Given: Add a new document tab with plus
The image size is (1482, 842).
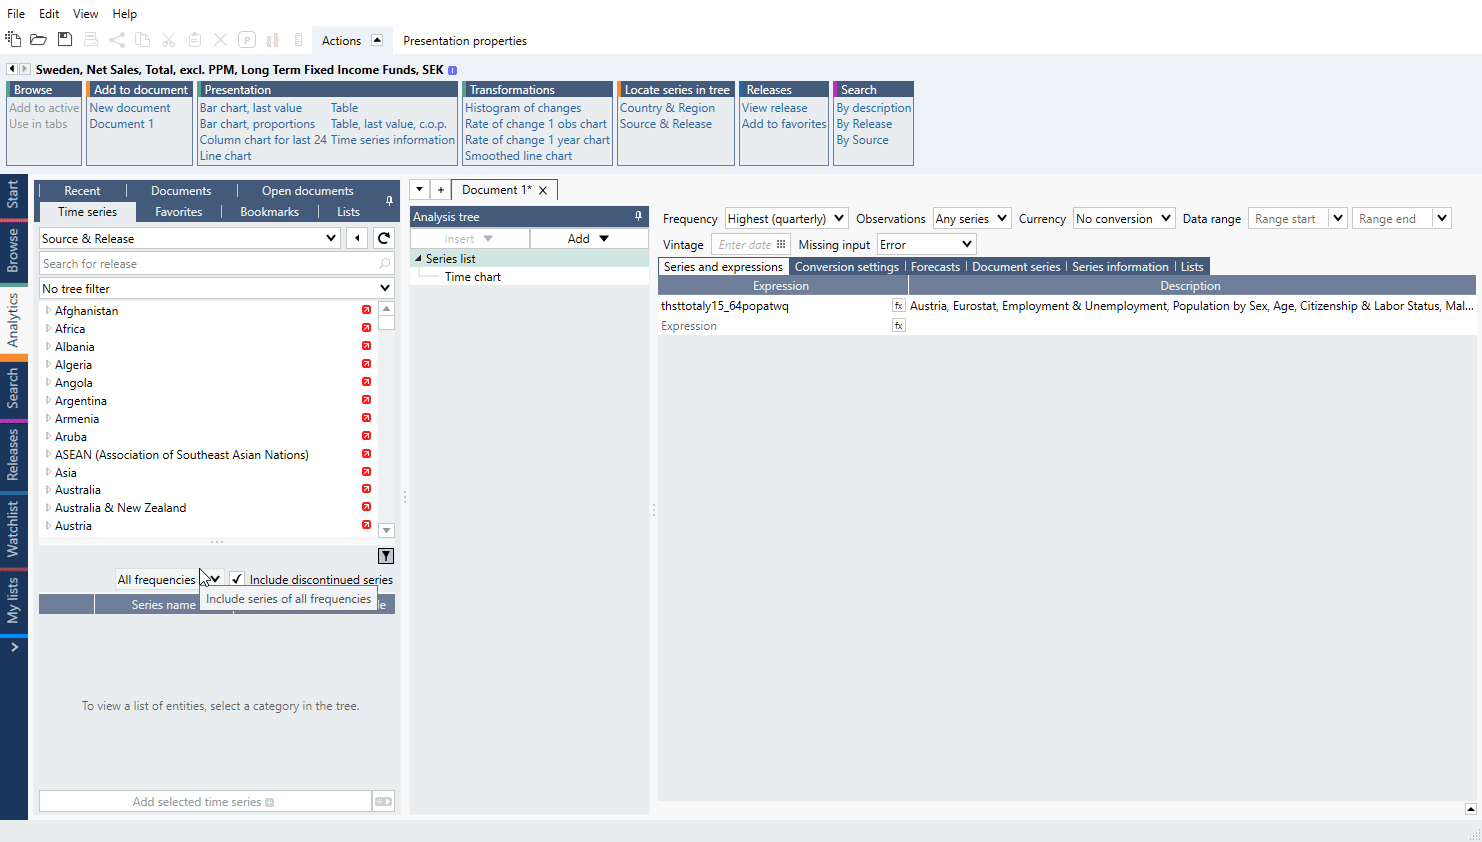Looking at the screenshot, I should [x=440, y=190].
